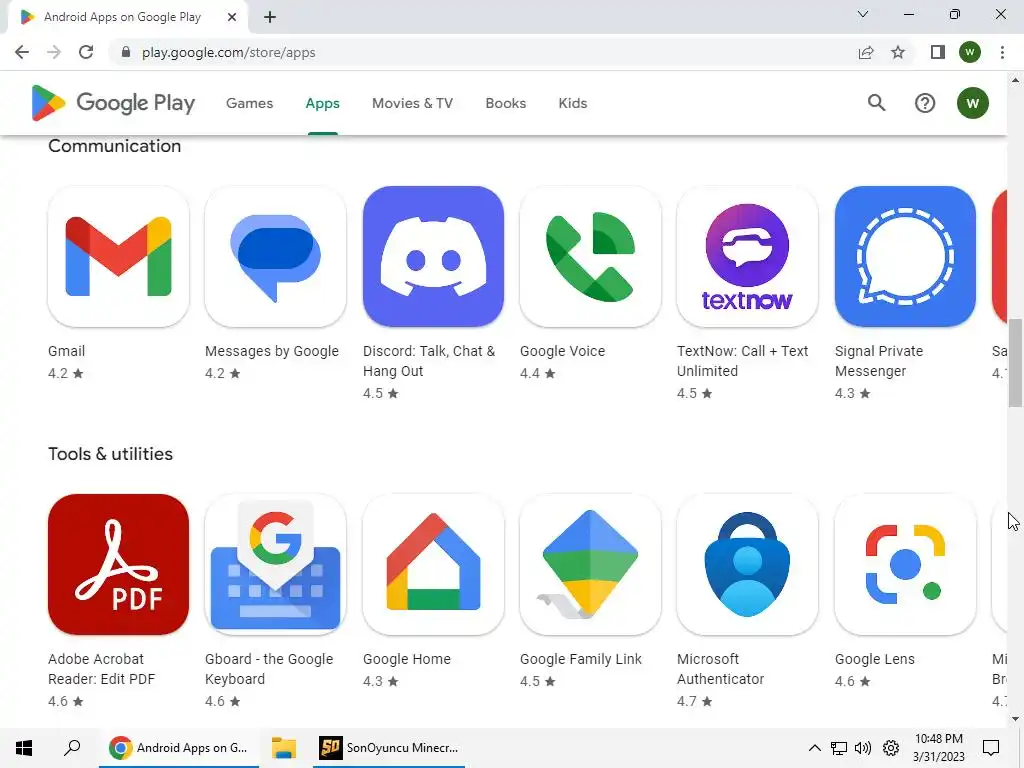
Task: Click the taskbar clock showing 10:48 PM
Action: (938, 748)
